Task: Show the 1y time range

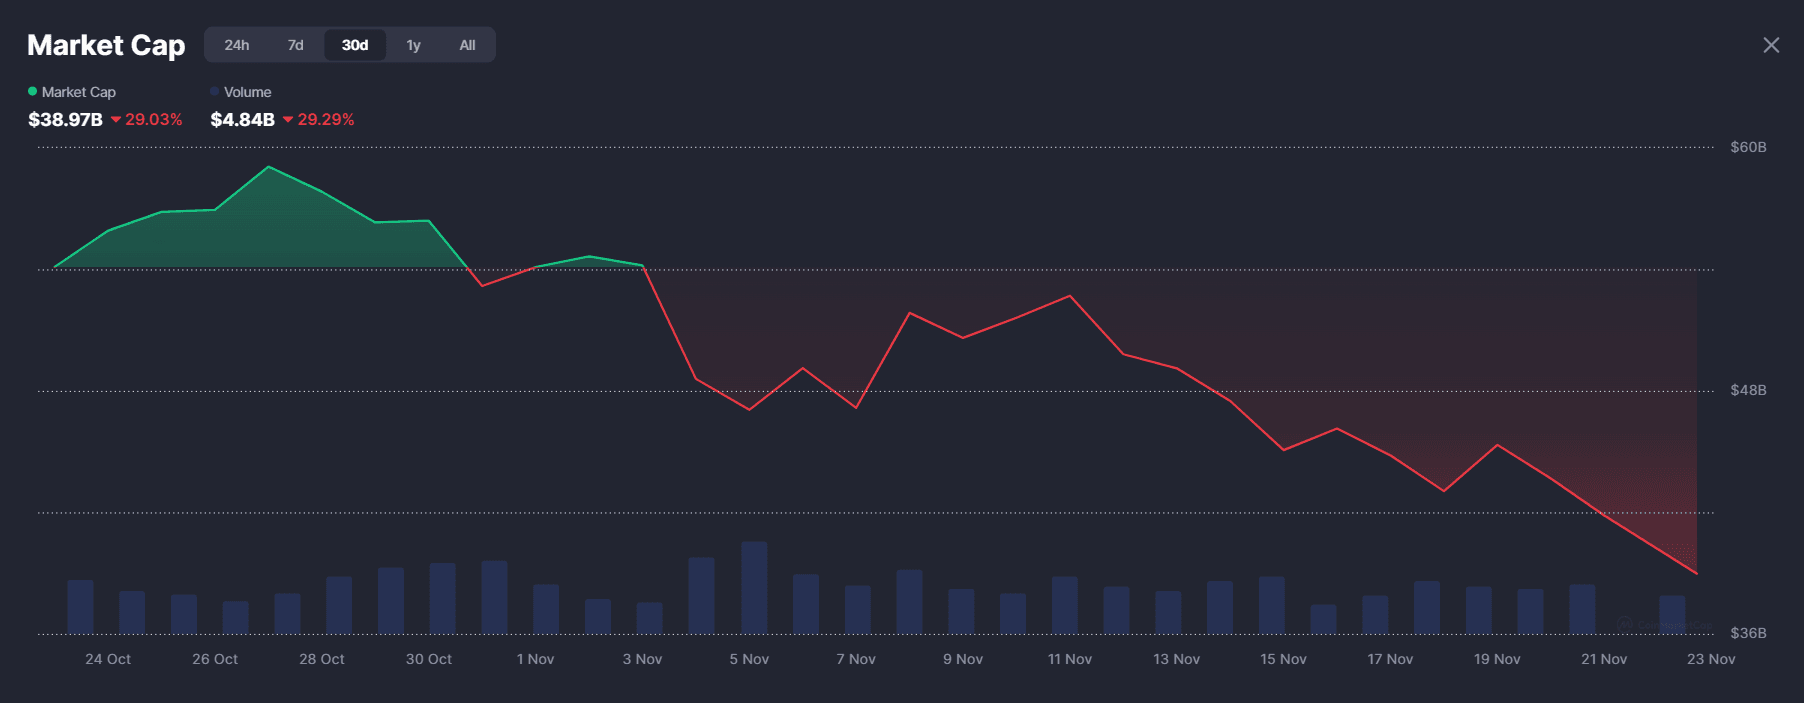Action: click(413, 45)
